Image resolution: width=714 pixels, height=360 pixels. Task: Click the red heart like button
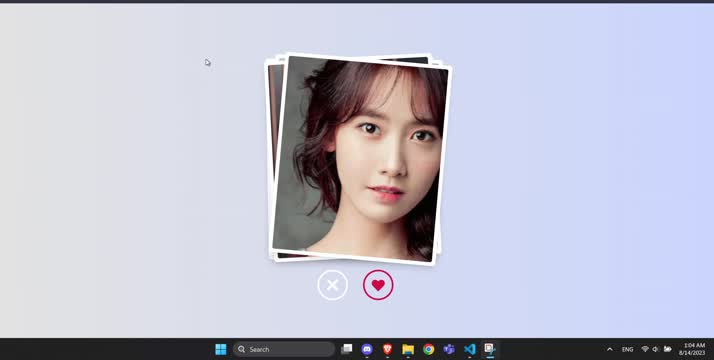378,285
